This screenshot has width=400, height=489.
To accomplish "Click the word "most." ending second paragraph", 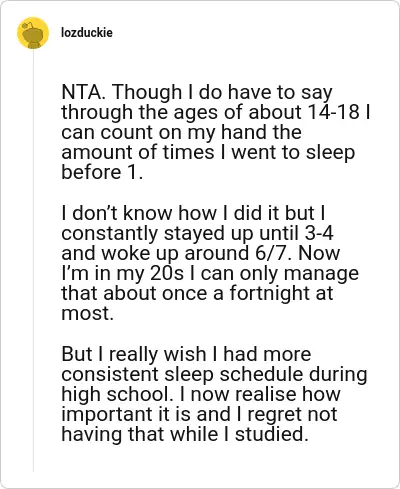I will (x=88, y=314).
